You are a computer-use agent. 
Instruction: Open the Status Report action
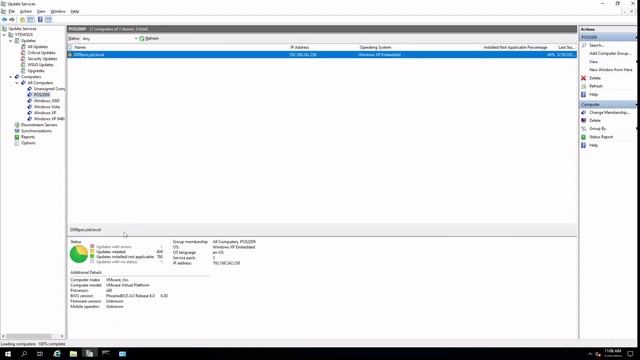tap(601, 137)
